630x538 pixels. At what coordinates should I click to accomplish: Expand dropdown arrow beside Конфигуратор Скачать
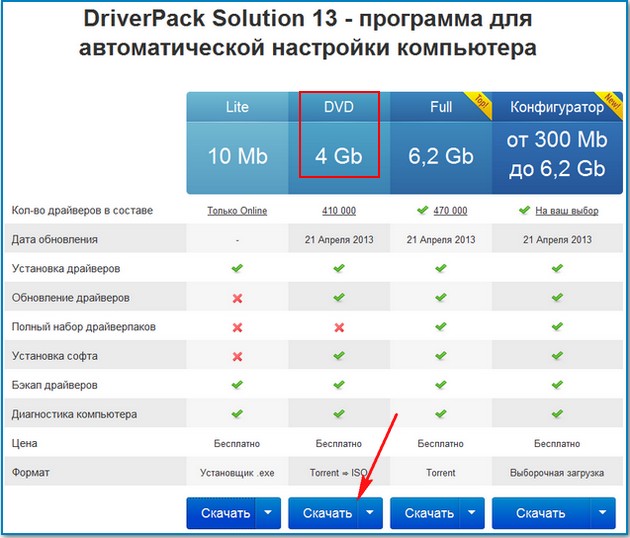pyautogui.click(x=602, y=513)
